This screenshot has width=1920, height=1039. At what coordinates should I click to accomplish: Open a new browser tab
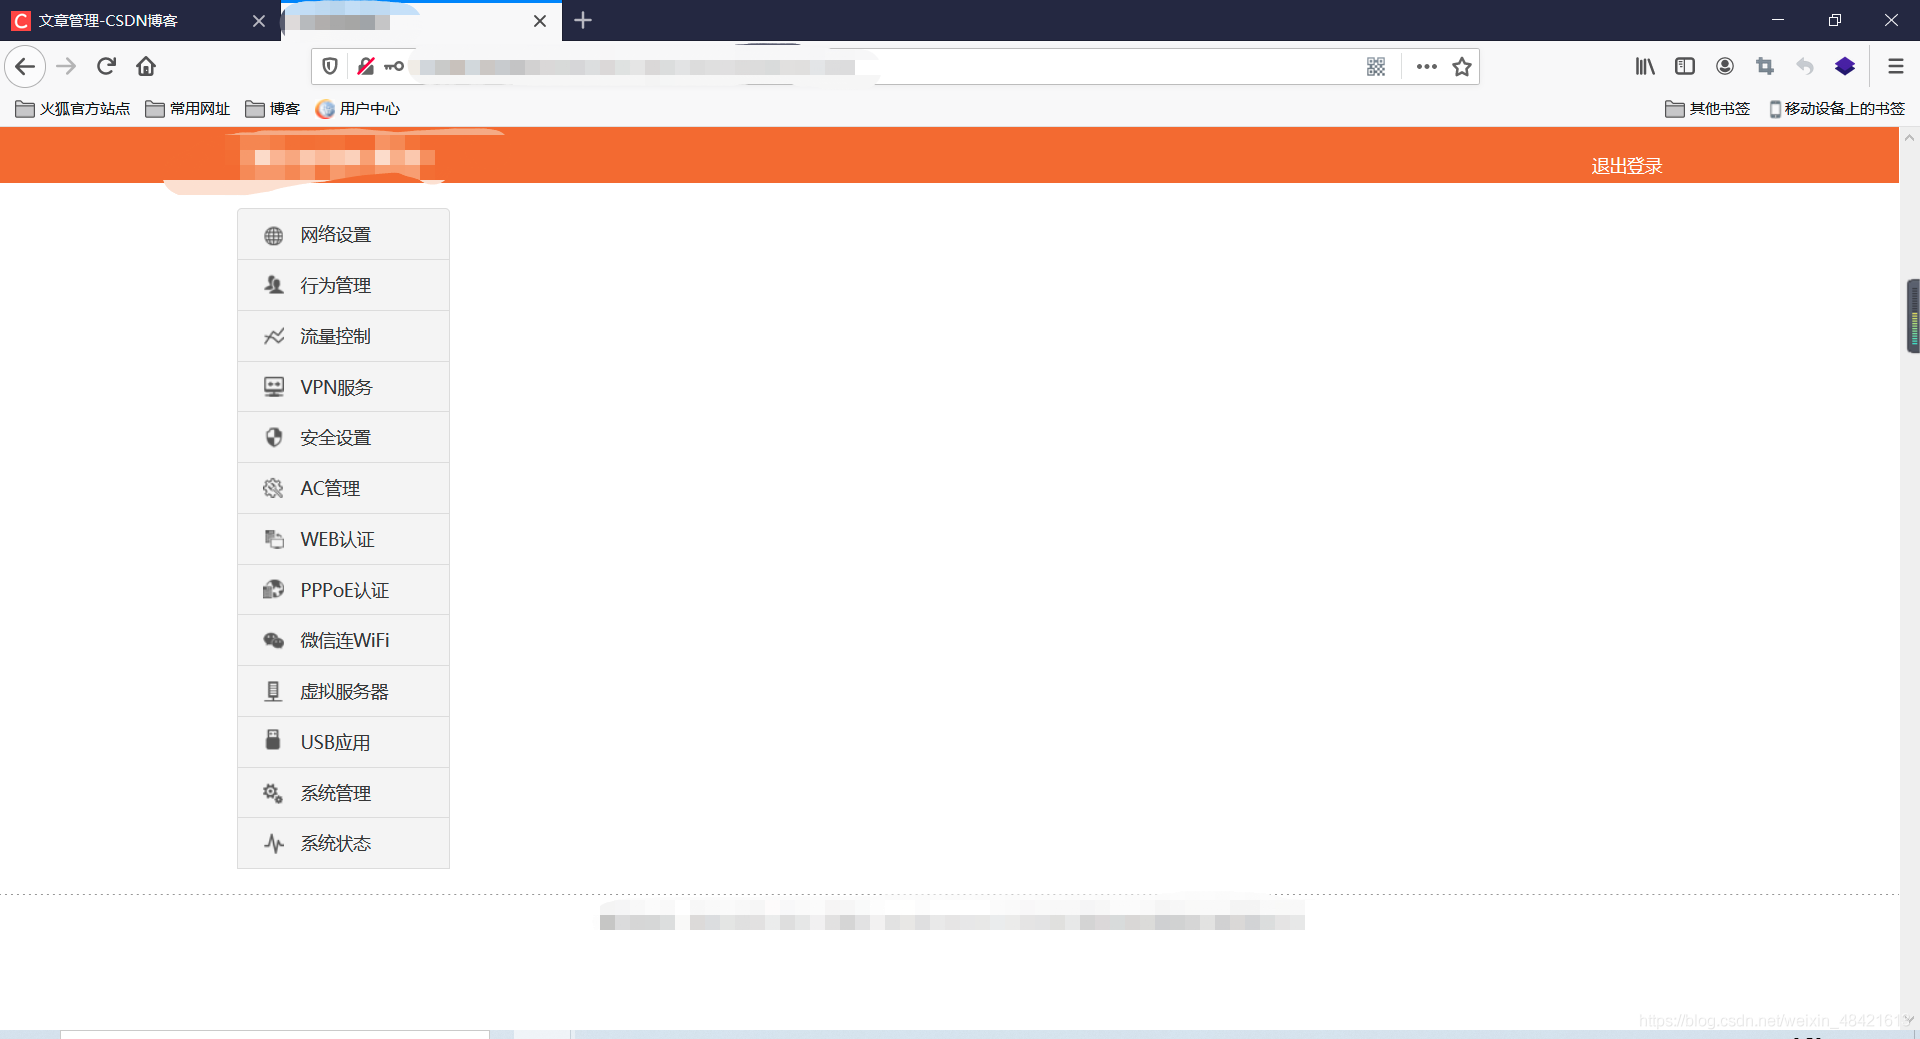pos(583,20)
